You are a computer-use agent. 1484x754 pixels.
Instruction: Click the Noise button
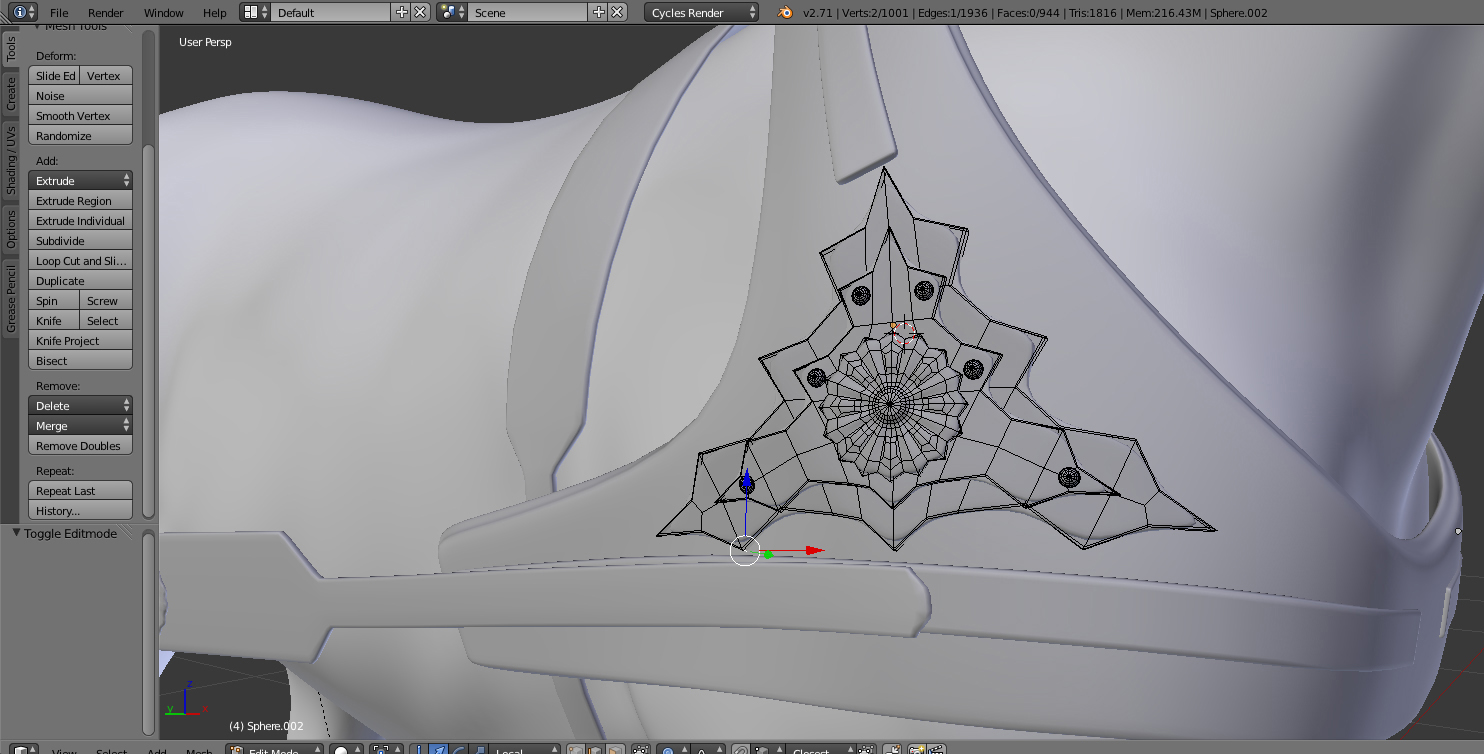coord(80,95)
